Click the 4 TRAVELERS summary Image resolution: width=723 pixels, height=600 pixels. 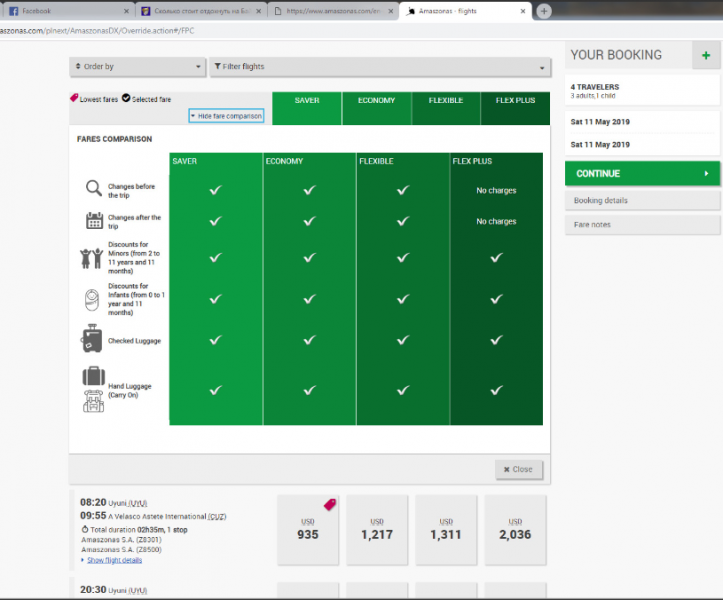point(595,87)
